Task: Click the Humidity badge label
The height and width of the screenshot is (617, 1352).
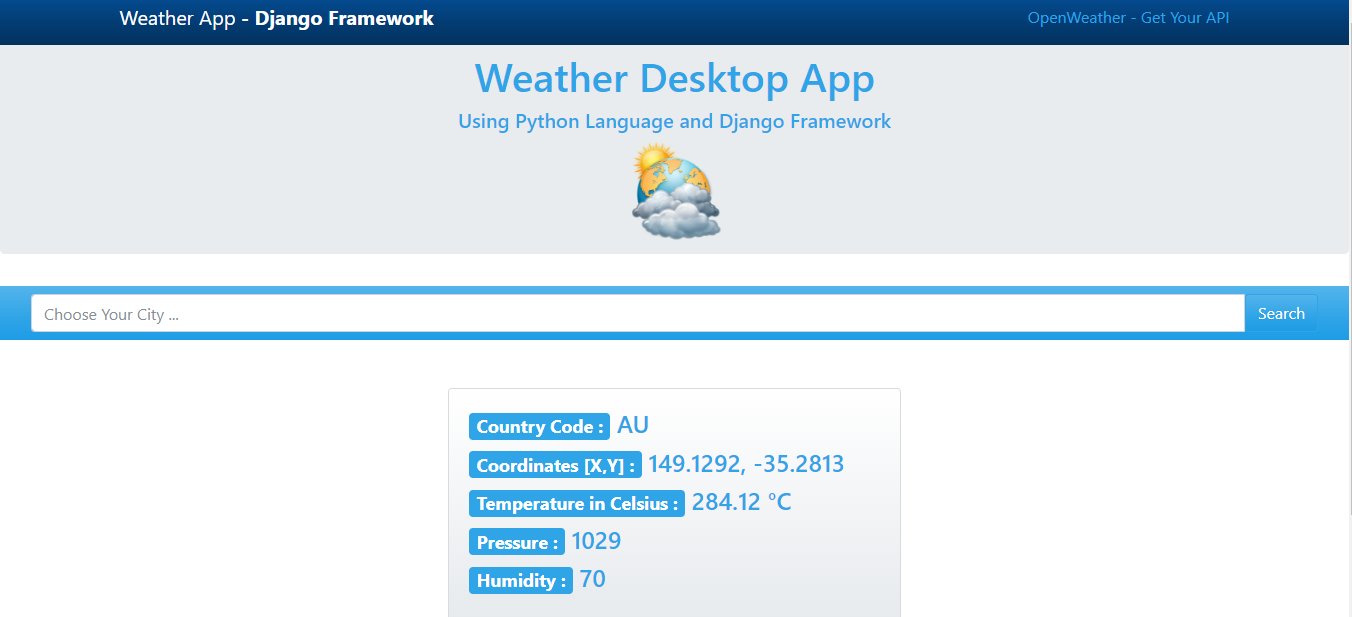Action: pos(520,581)
